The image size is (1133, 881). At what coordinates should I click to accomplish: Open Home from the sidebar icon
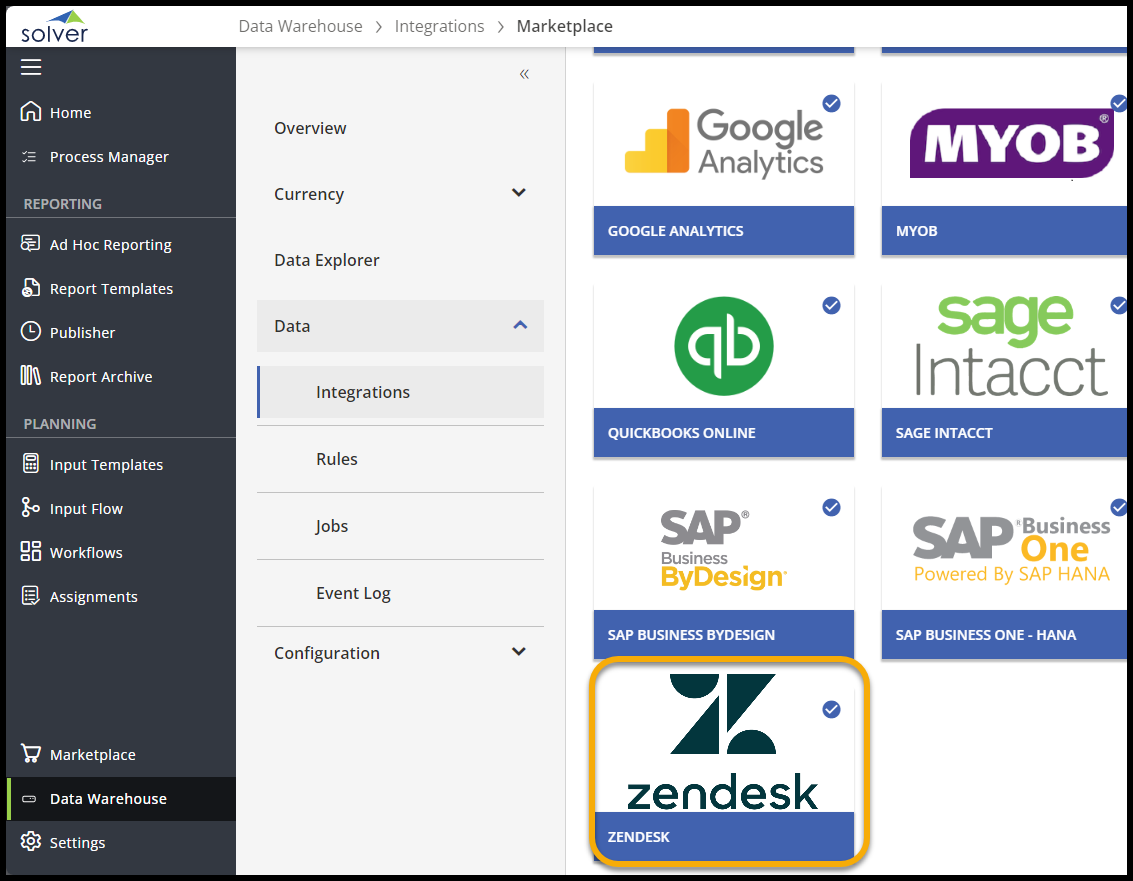(31, 112)
